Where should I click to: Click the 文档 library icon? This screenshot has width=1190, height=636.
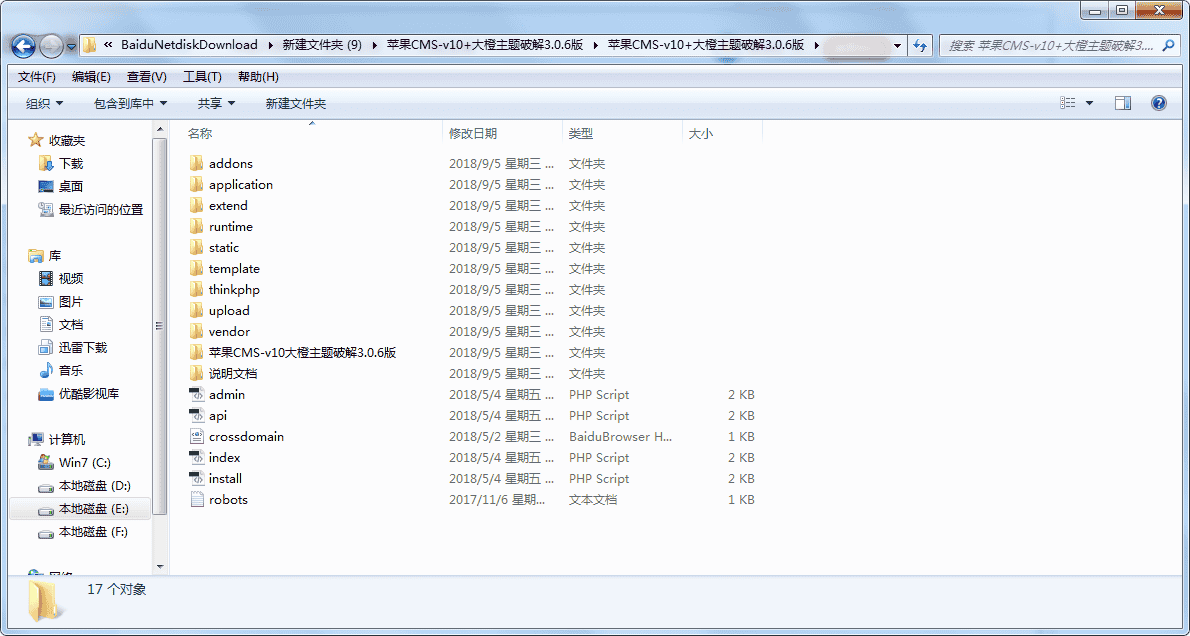click(x=46, y=325)
